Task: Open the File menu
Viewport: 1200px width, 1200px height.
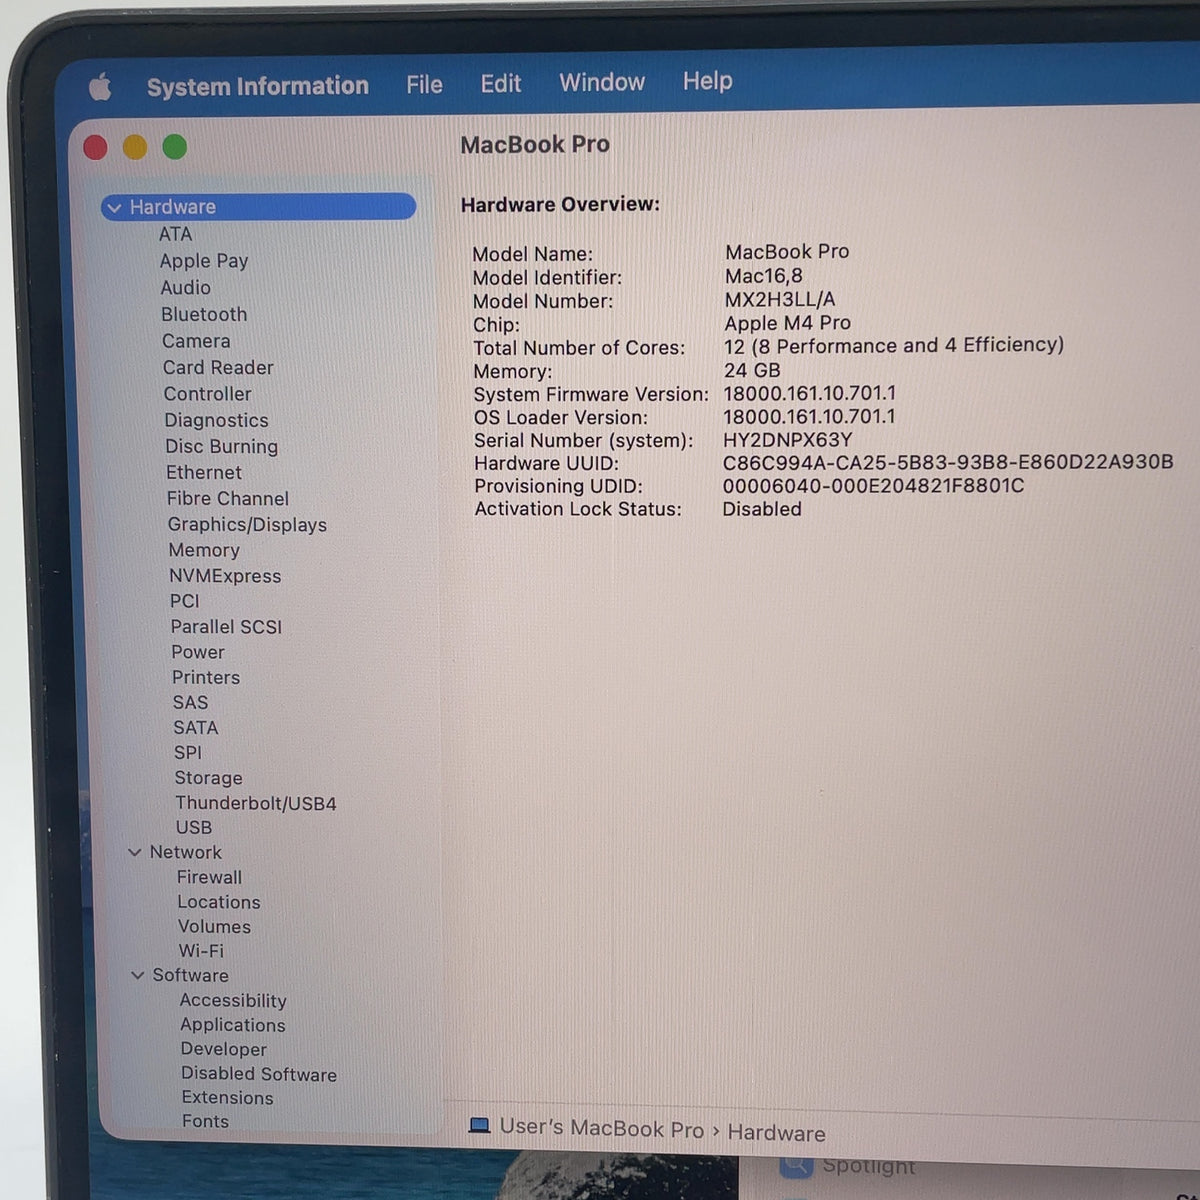Action: coord(424,85)
